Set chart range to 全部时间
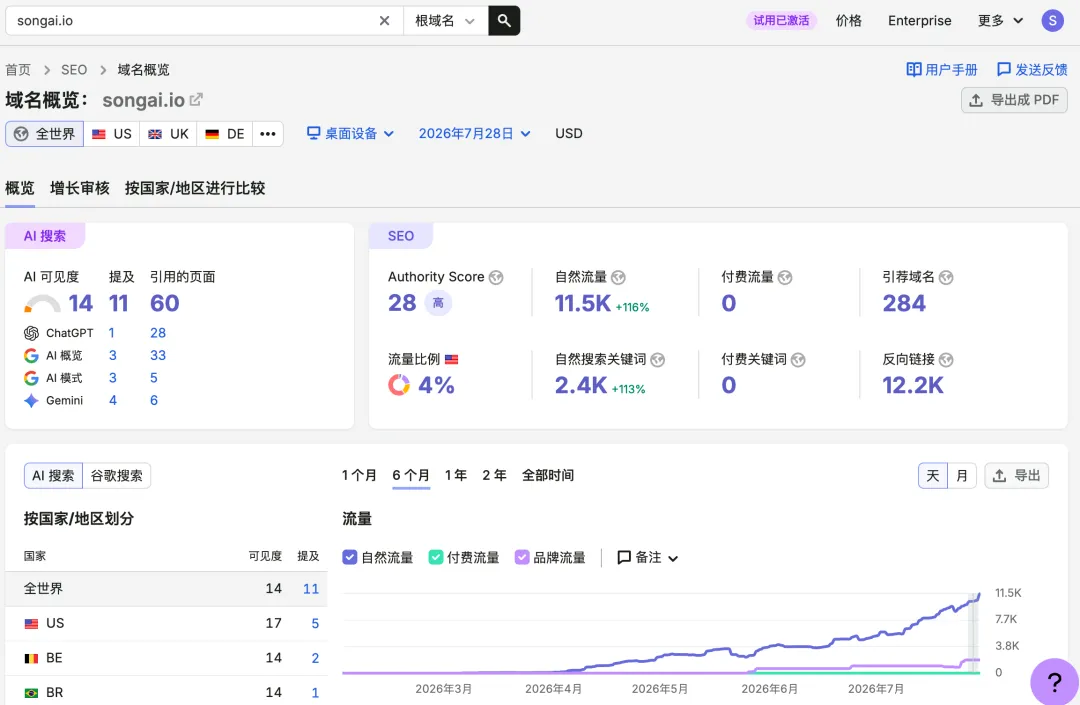 click(x=548, y=476)
